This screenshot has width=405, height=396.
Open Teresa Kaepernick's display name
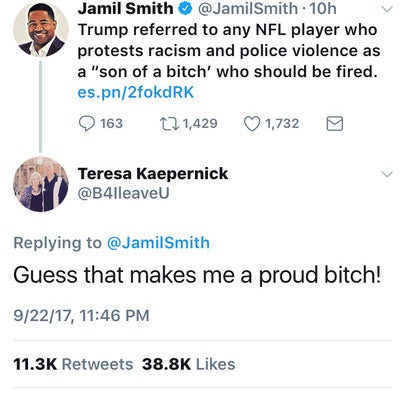coord(153,173)
